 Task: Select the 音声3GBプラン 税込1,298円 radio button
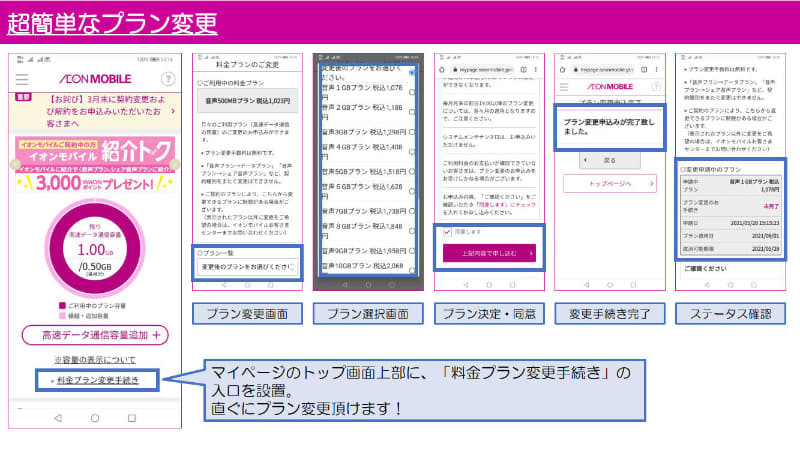point(412,132)
